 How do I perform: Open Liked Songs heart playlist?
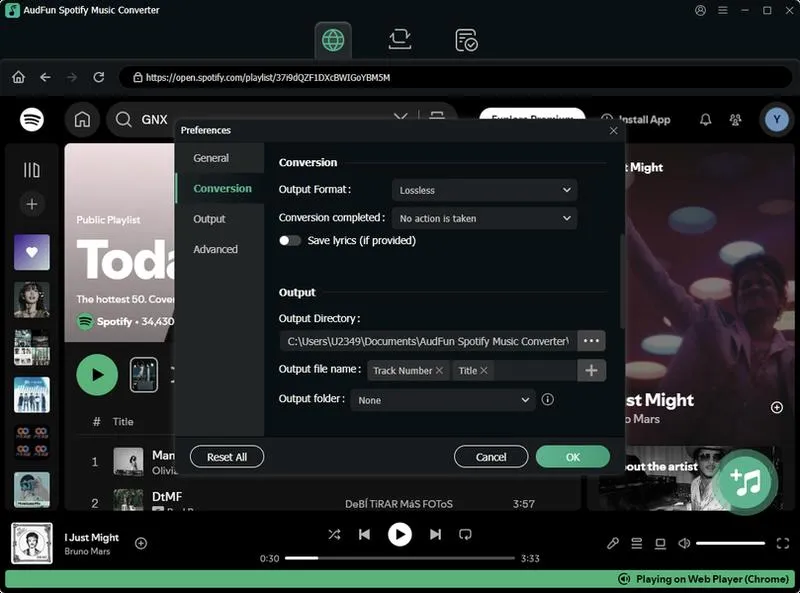click(32, 252)
